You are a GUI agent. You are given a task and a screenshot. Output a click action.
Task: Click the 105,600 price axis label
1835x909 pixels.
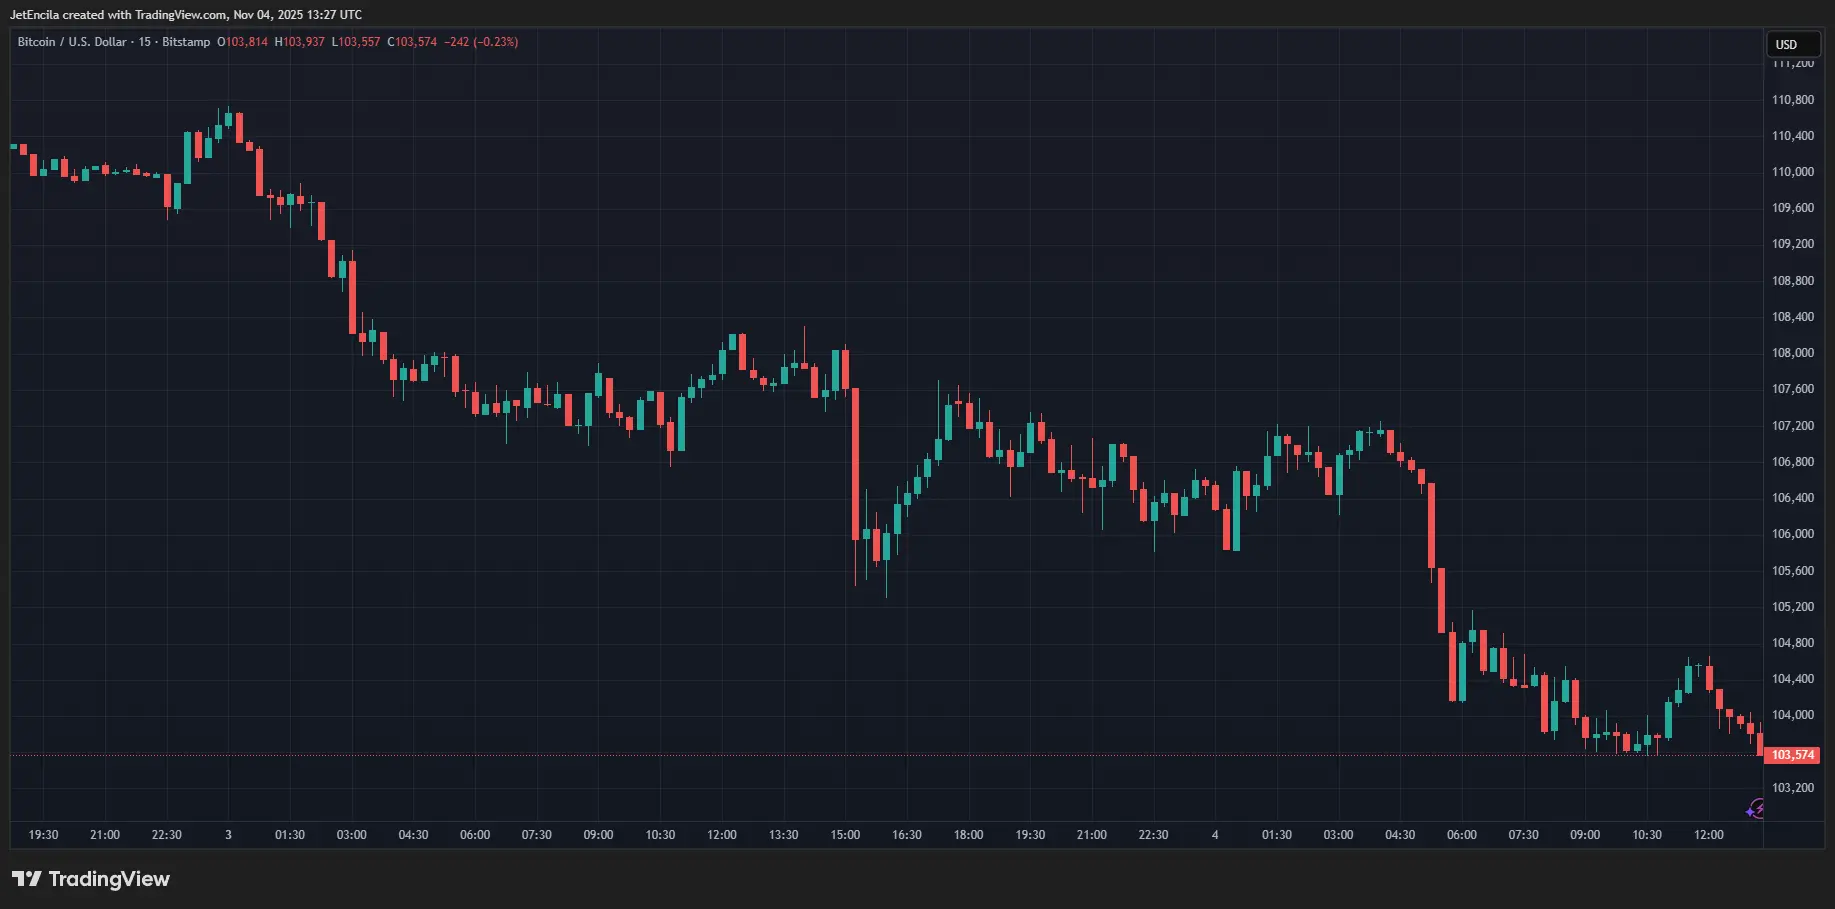(1793, 571)
